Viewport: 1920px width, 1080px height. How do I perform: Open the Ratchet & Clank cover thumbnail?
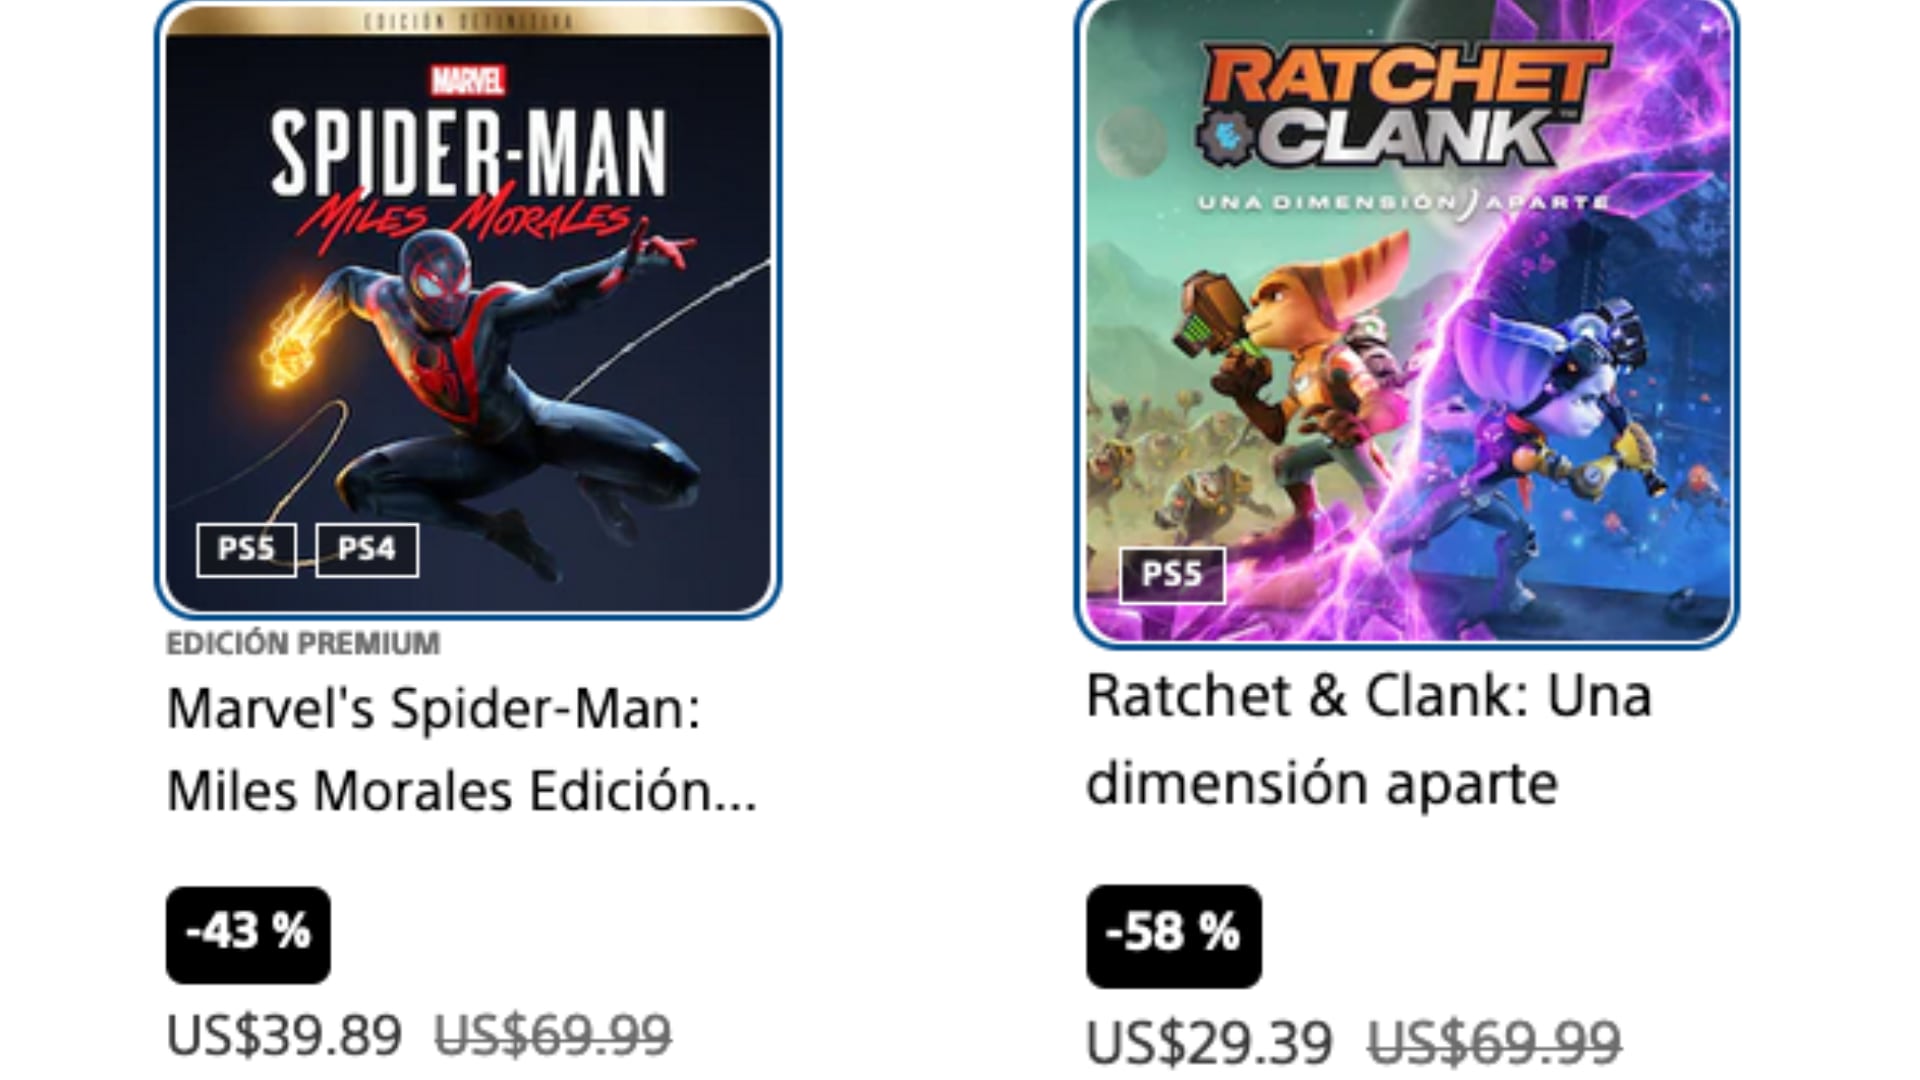[x=1407, y=322]
